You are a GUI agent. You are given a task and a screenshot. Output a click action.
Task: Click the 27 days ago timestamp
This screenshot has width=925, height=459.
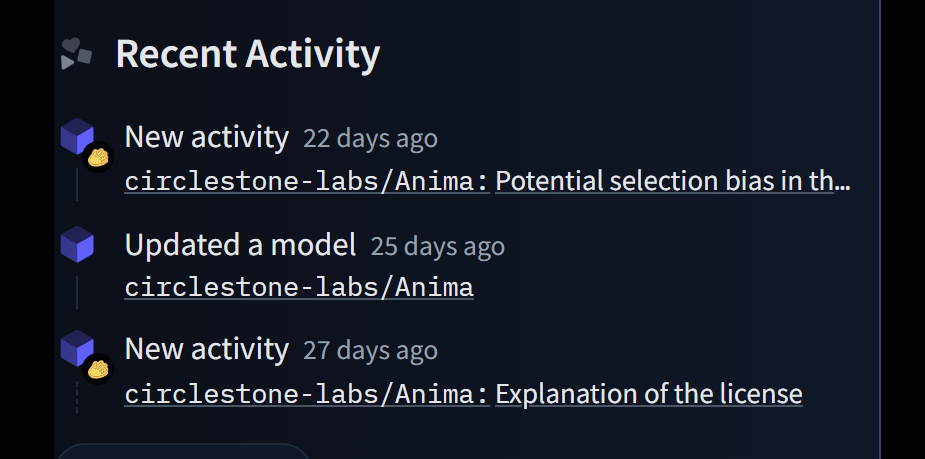tap(370, 351)
